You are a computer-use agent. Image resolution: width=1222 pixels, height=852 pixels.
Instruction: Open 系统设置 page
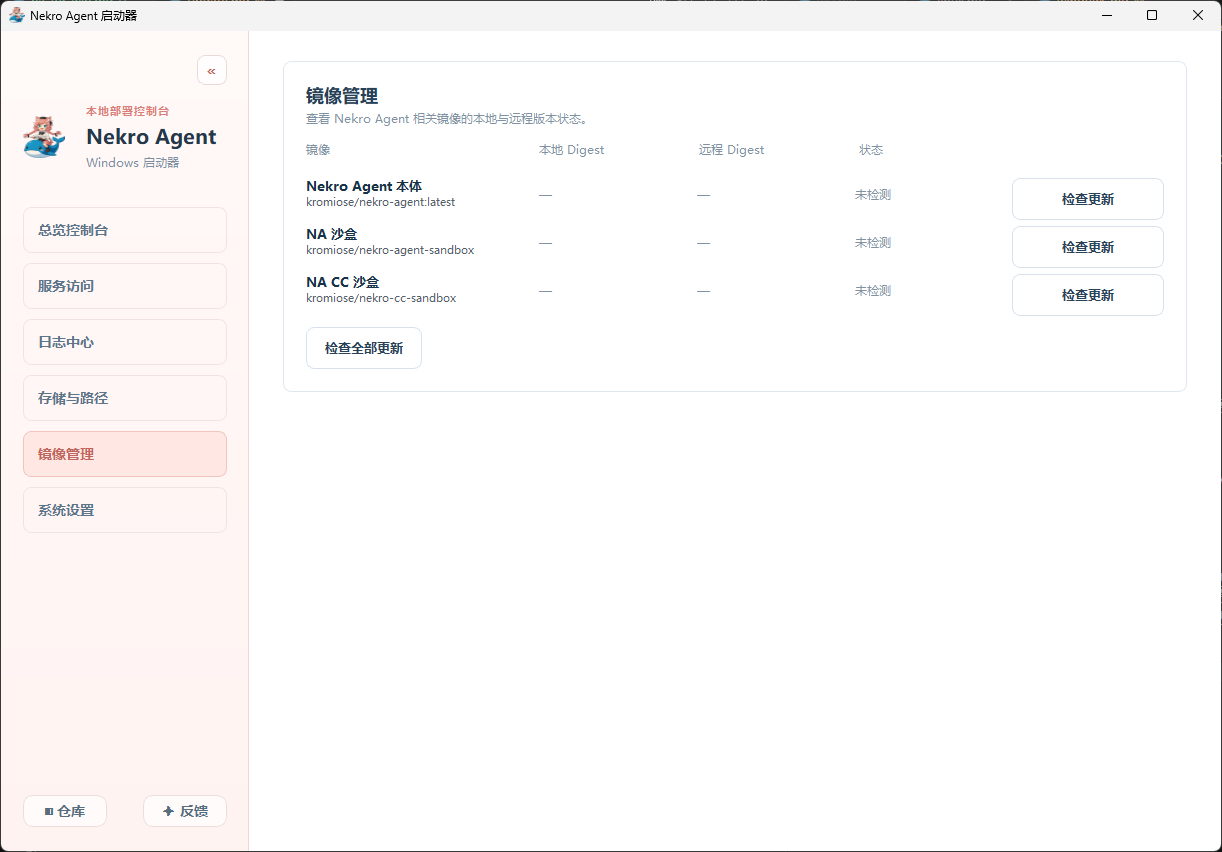(x=125, y=510)
